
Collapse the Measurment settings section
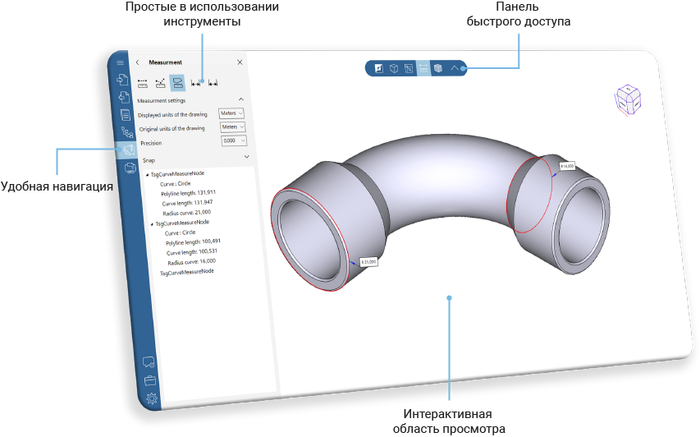click(241, 99)
